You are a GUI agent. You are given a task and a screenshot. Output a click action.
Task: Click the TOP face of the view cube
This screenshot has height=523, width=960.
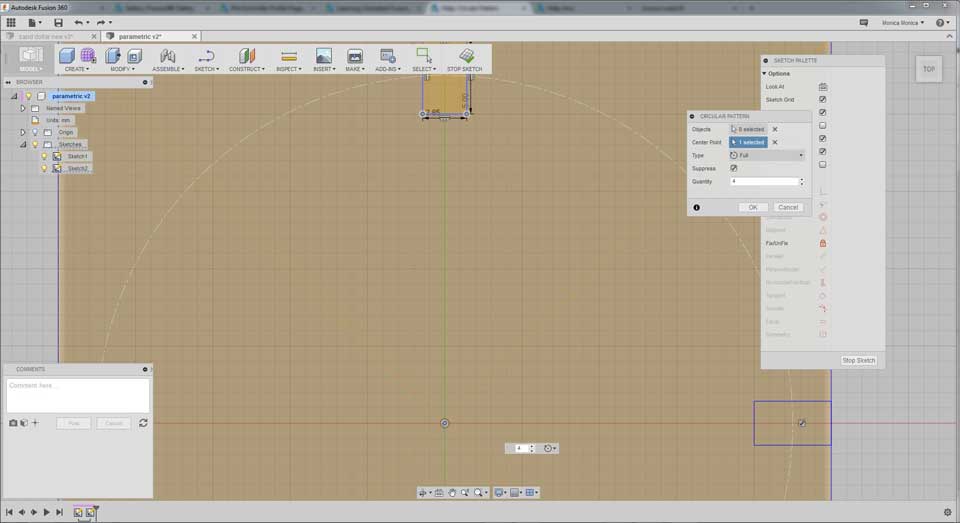[929, 69]
